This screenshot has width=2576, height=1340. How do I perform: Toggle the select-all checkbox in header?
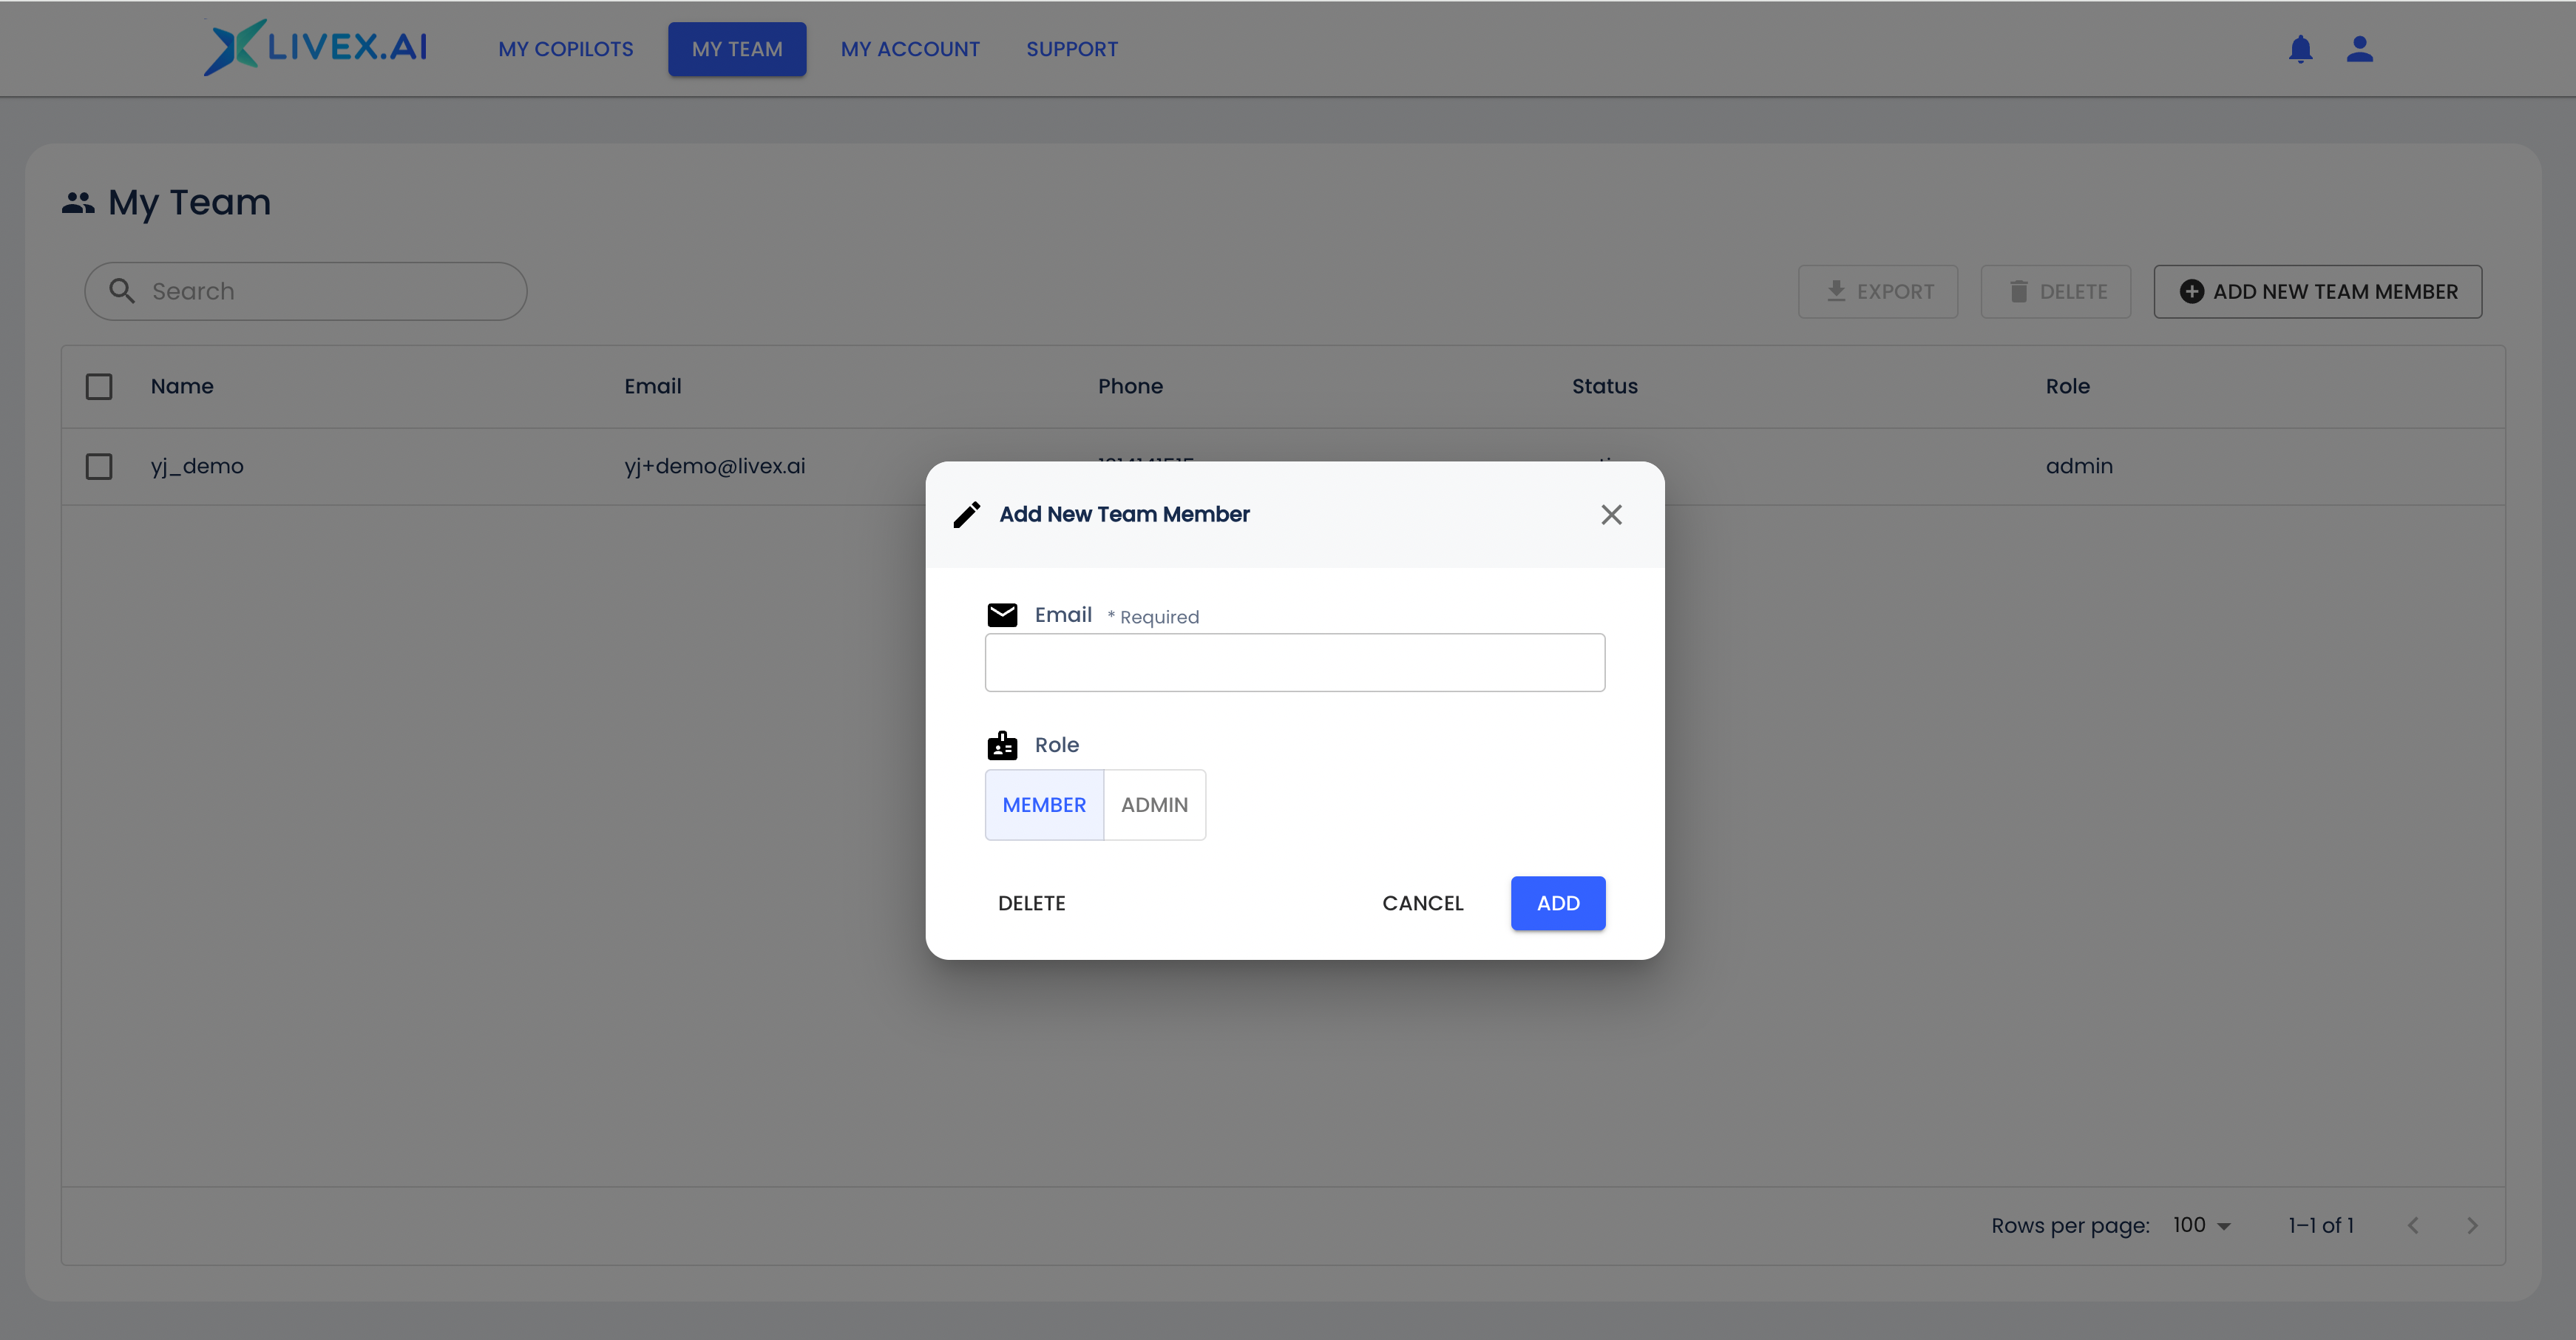click(x=99, y=386)
